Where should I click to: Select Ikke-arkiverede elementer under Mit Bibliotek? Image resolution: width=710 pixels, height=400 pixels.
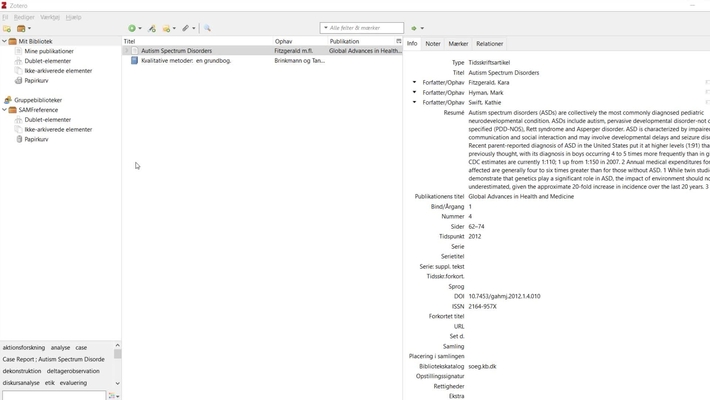pos(58,71)
